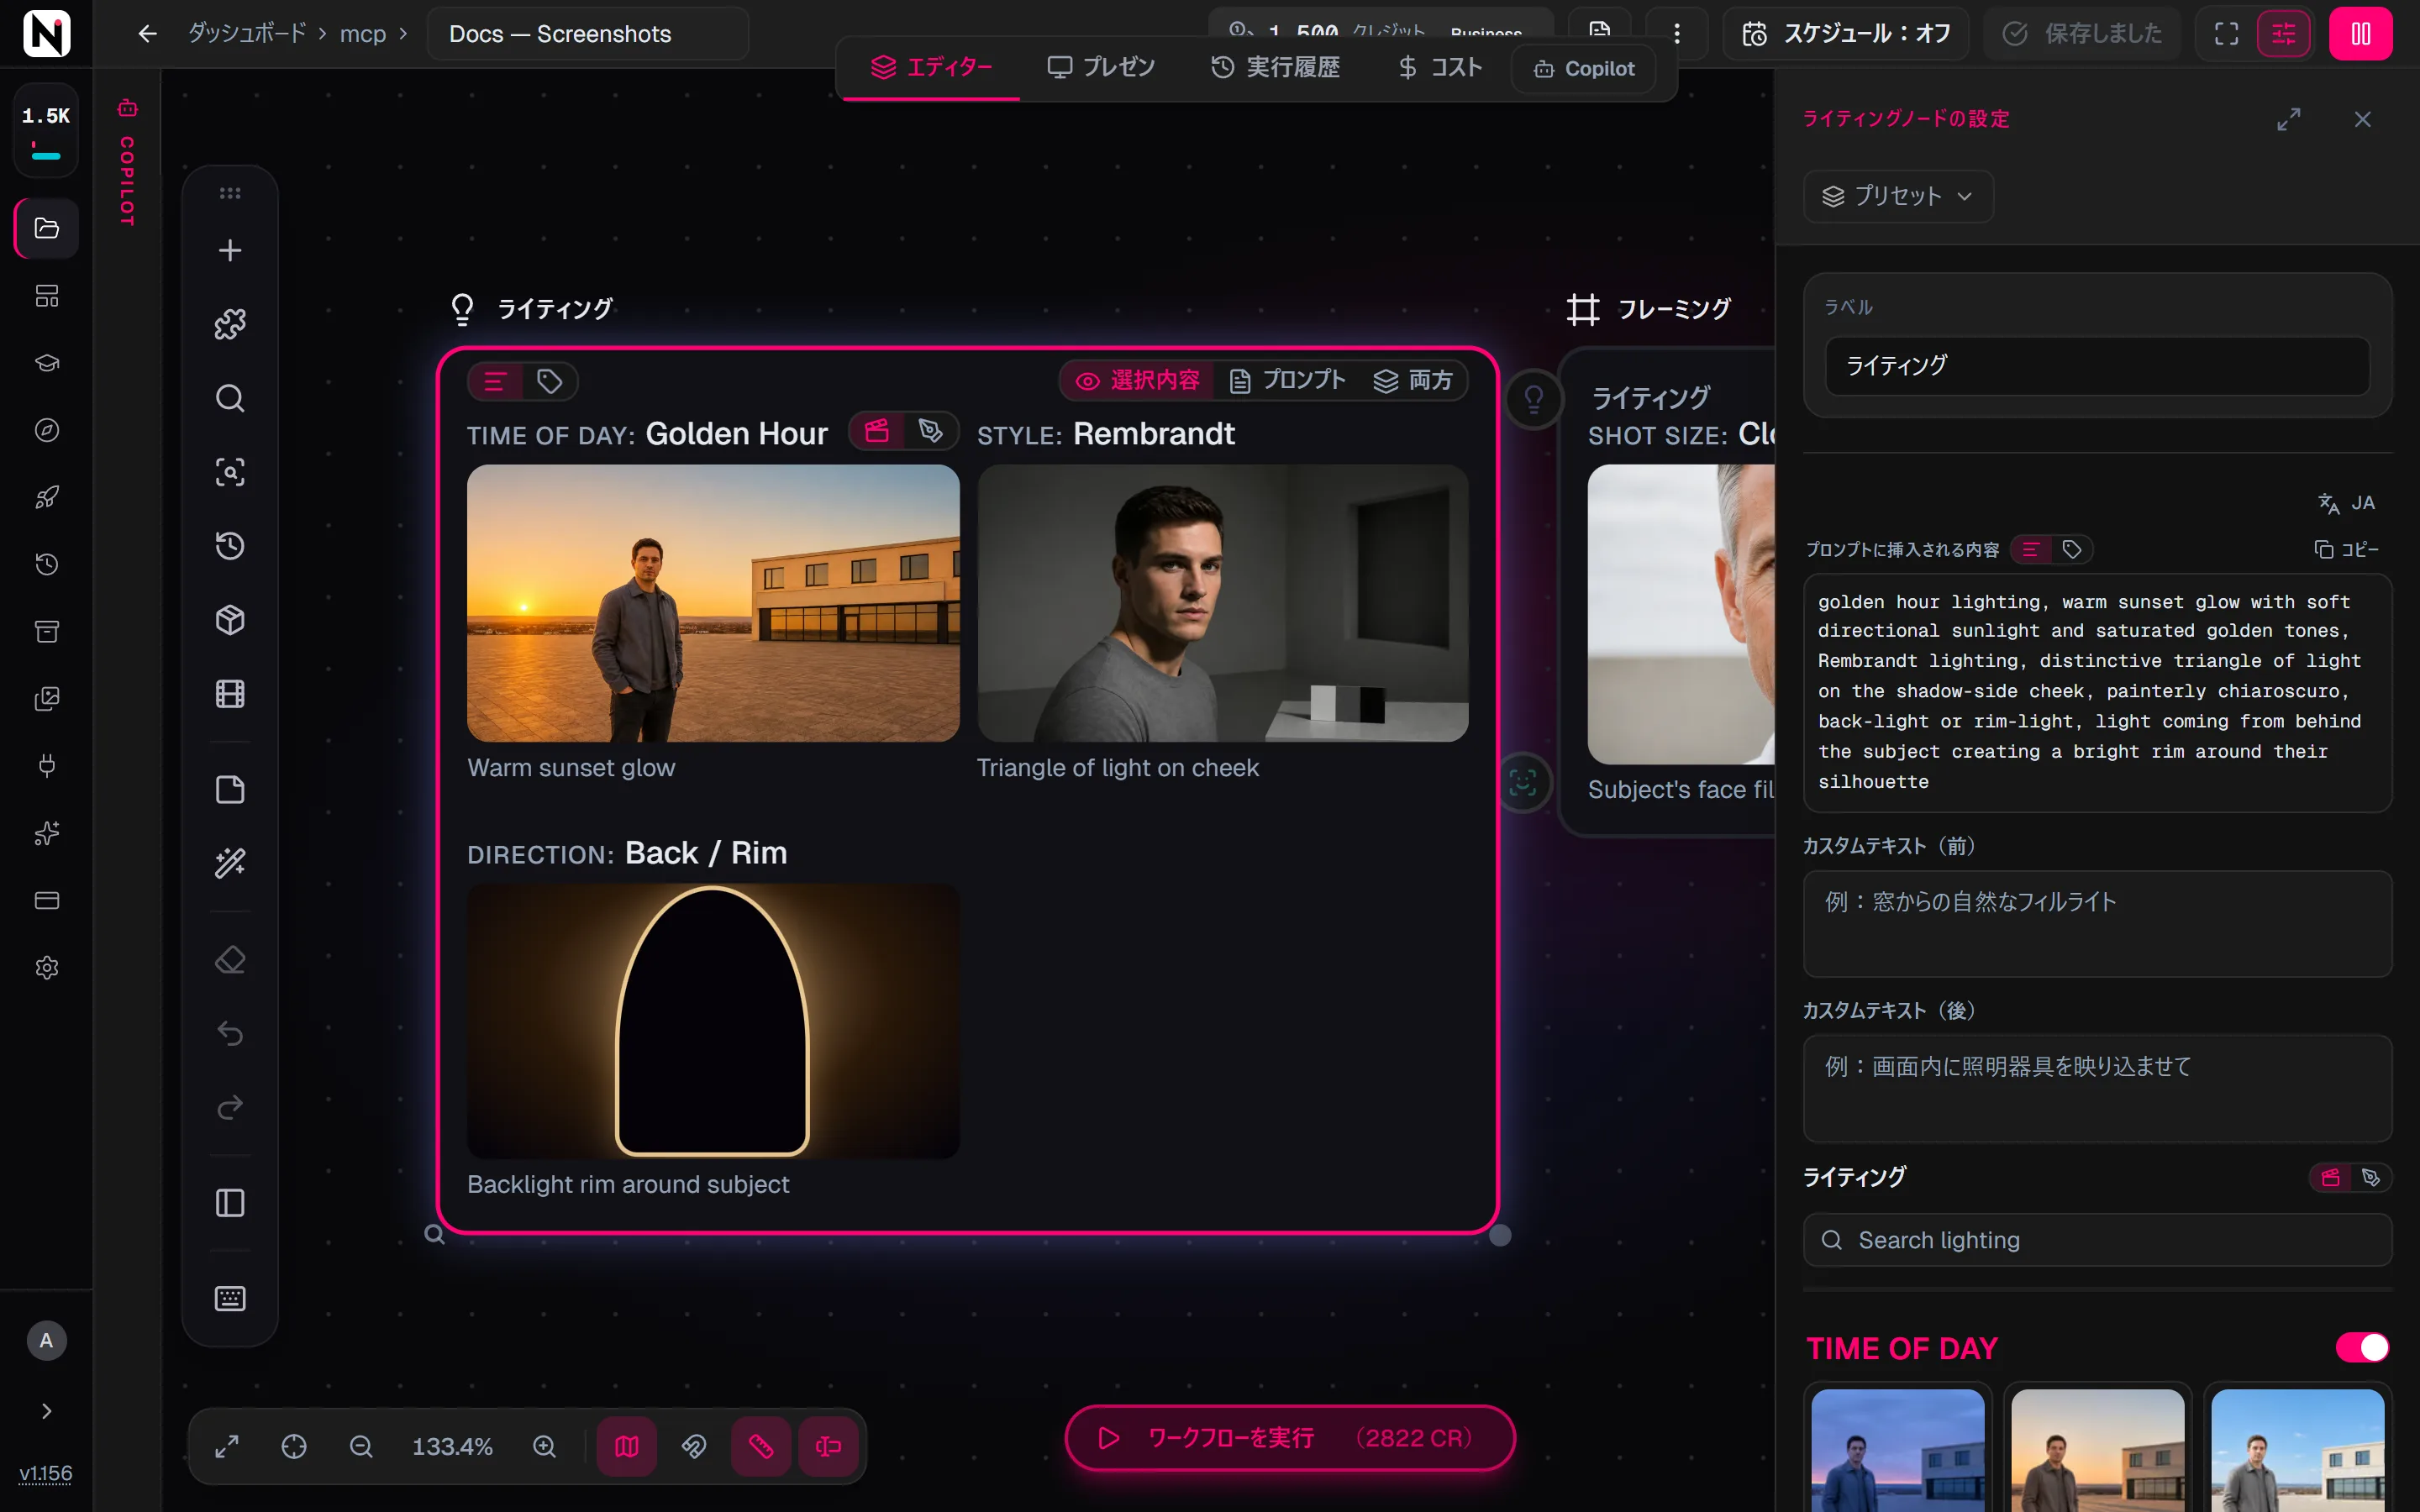The image size is (2420, 1512).
Task: Click the undo arrow icon
Action: pyautogui.click(x=230, y=1033)
